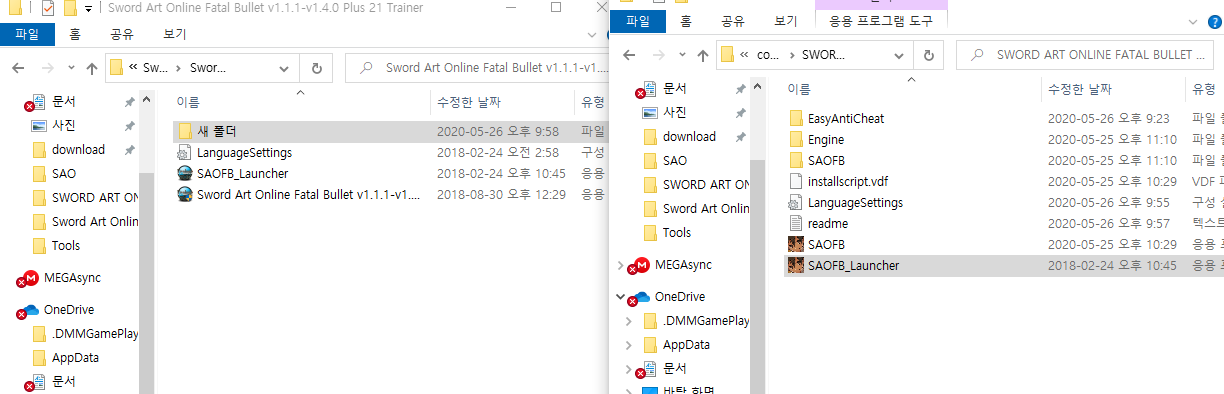1224x394 pixels.
Task: Open Tools folder in right window's navigation pane
Action: (677, 232)
